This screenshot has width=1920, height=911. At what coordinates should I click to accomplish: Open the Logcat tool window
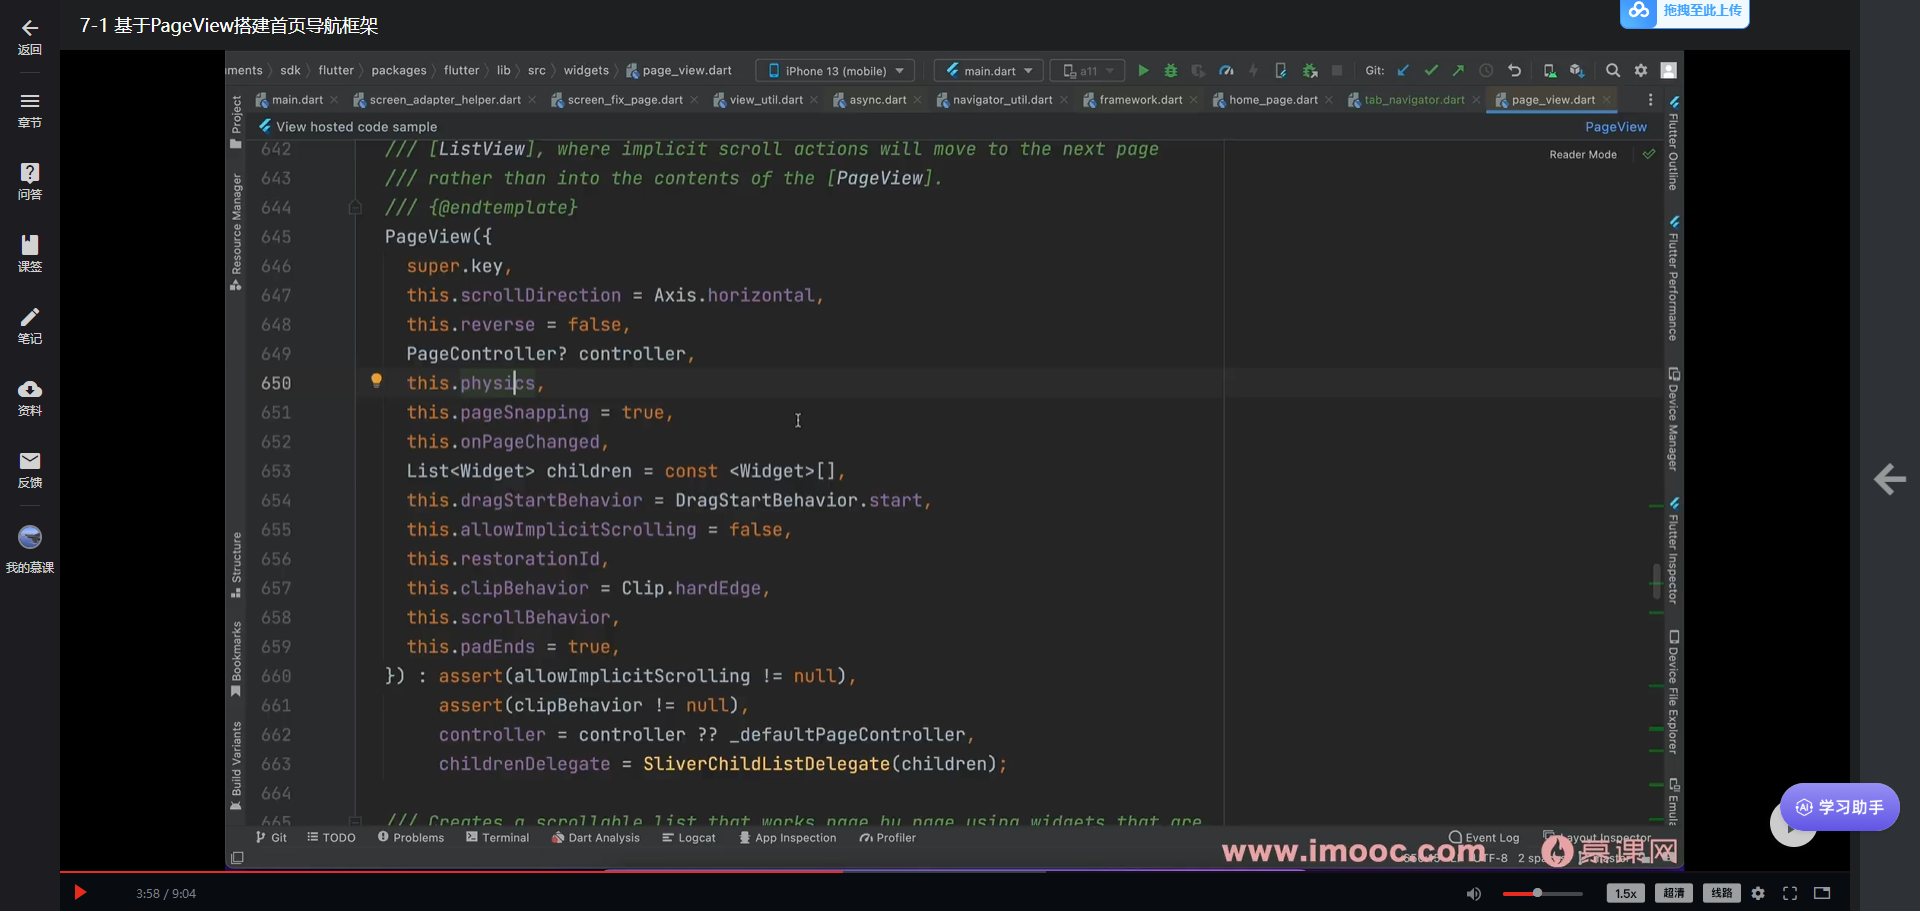689,838
